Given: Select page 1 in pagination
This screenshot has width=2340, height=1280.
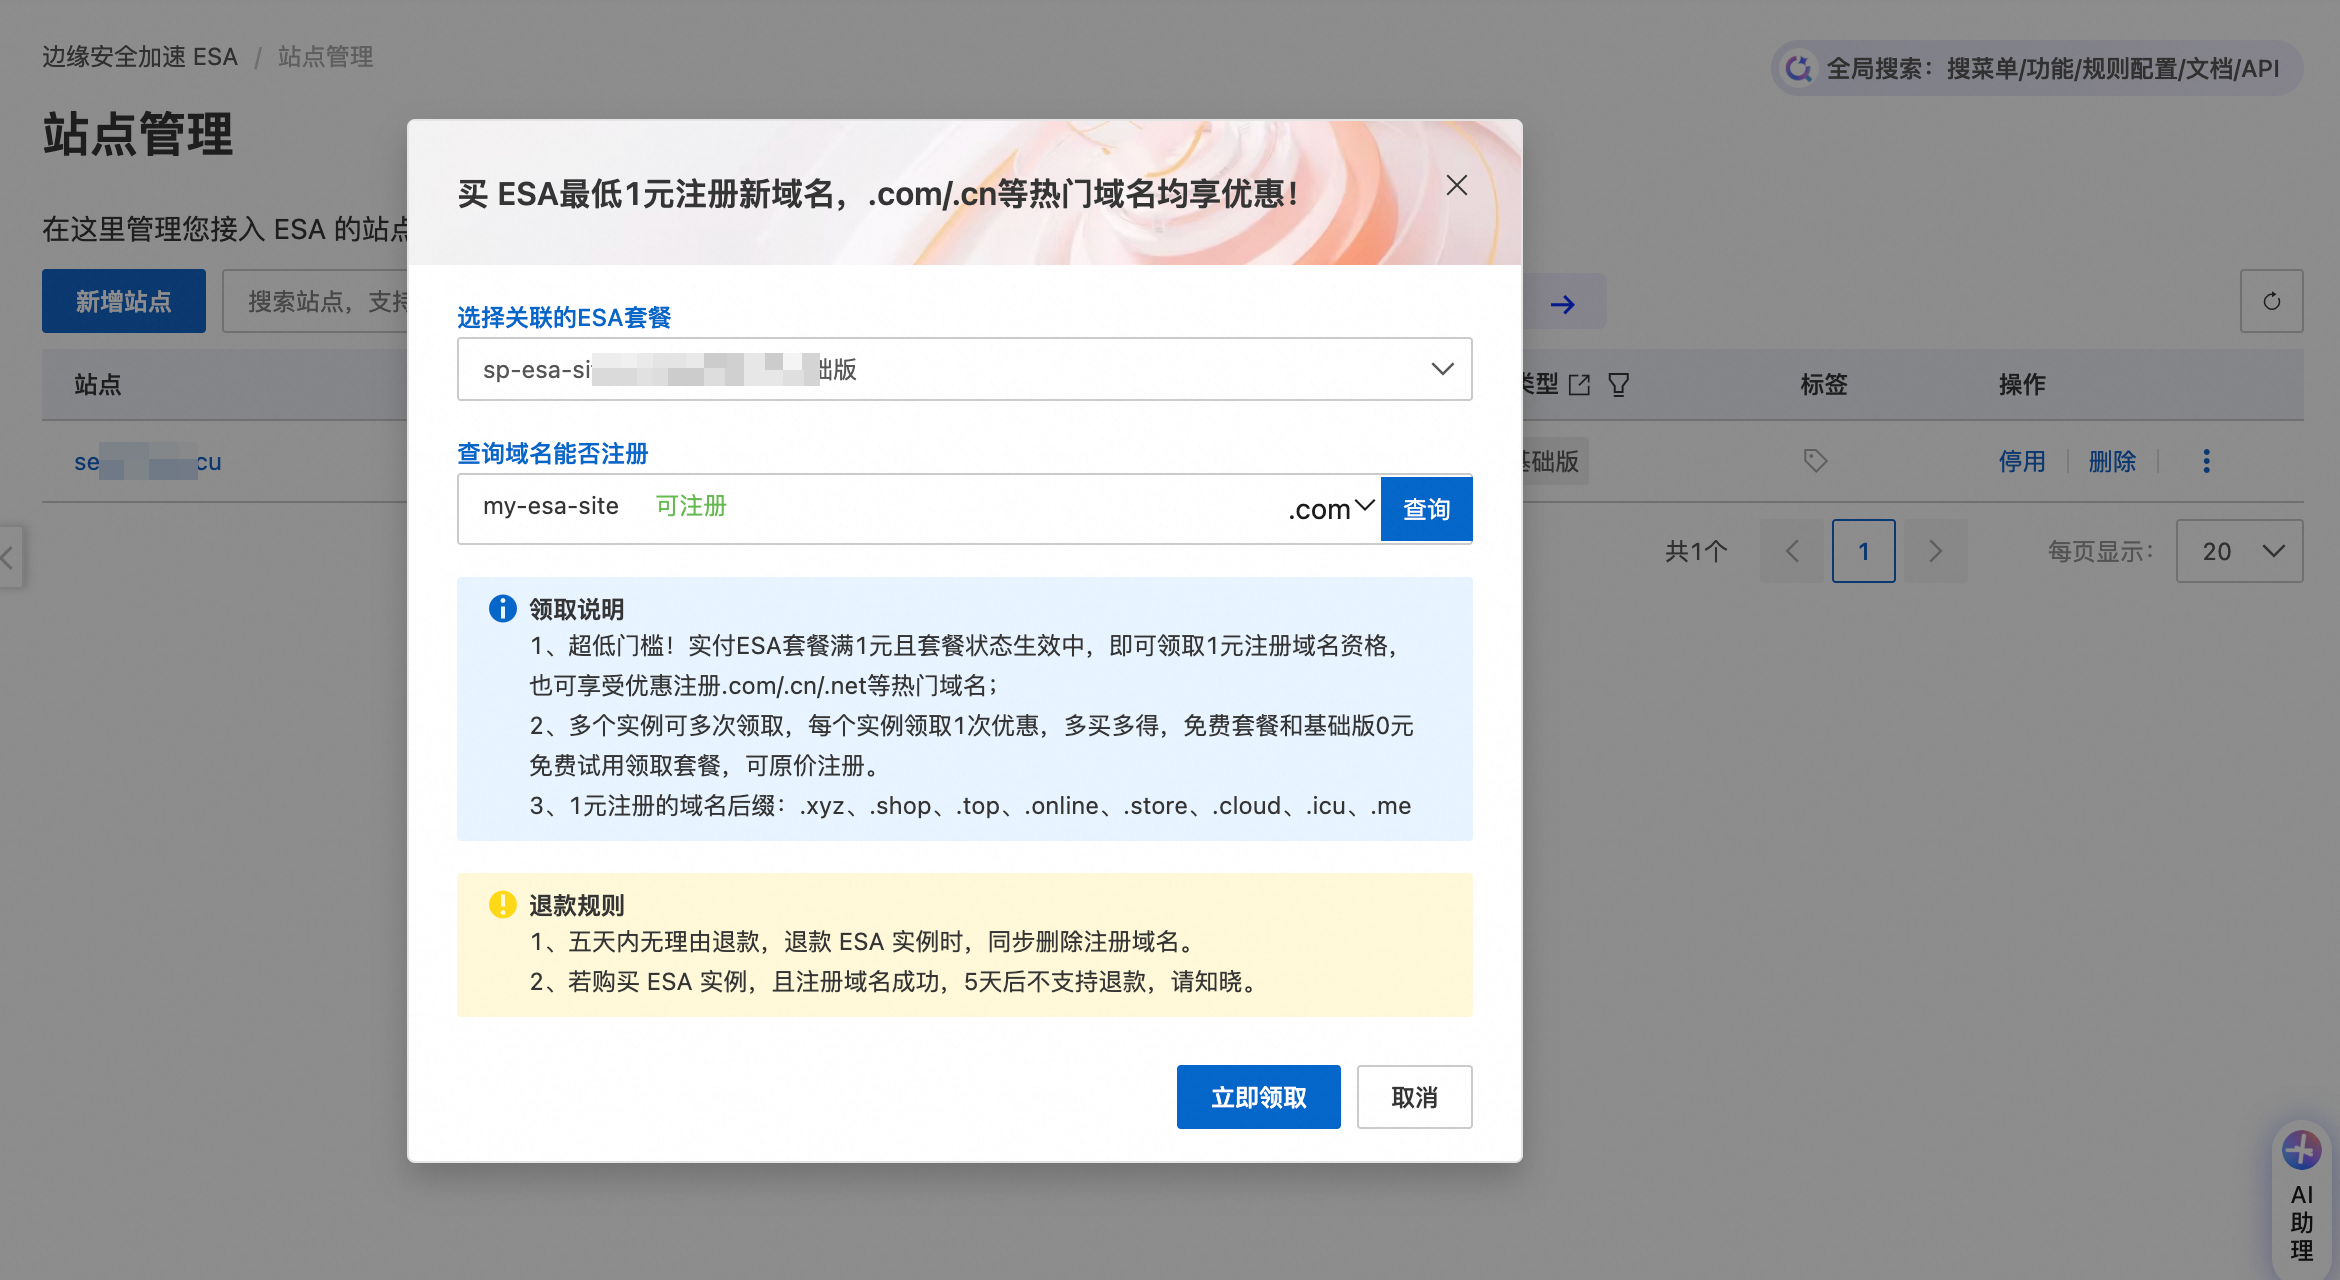Looking at the screenshot, I should tap(1864, 551).
